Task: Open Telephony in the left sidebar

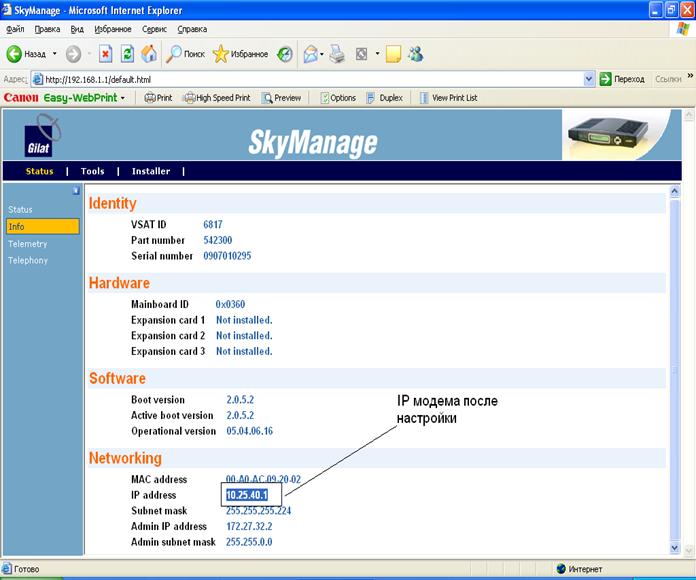Action: coord(28,260)
